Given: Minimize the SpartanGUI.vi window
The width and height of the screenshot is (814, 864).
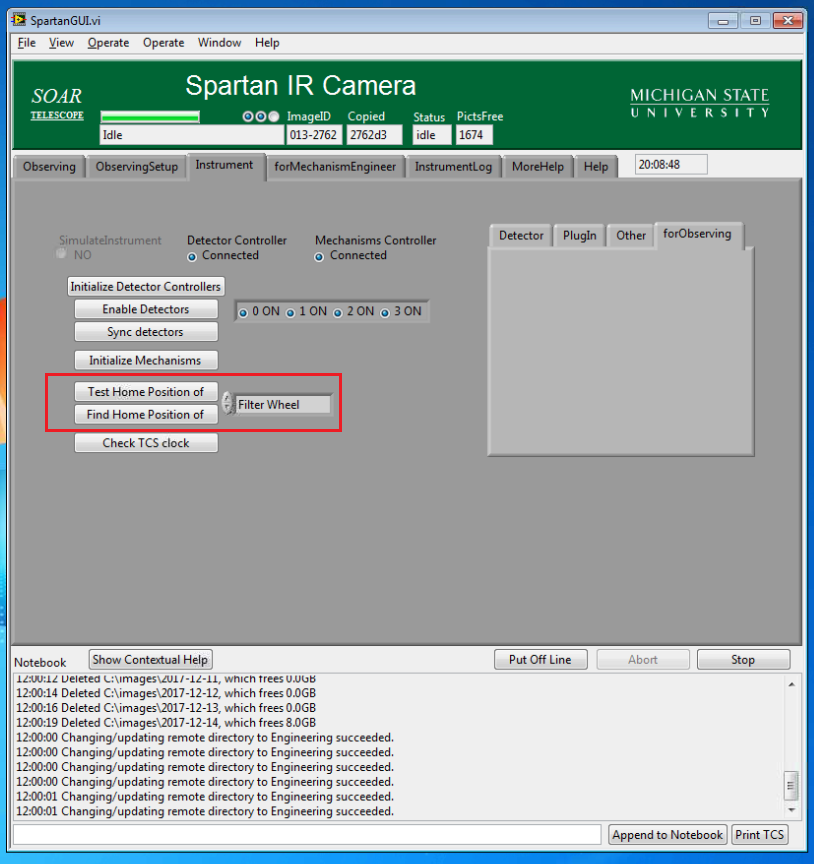Looking at the screenshot, I should coord(723,21).
